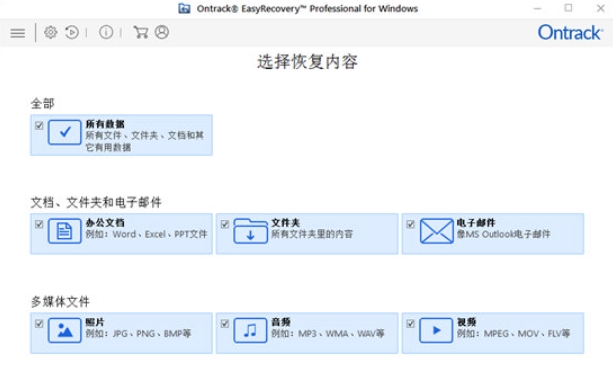Click the resume recovery icon
613x381 pixels.
pos(72,32)
